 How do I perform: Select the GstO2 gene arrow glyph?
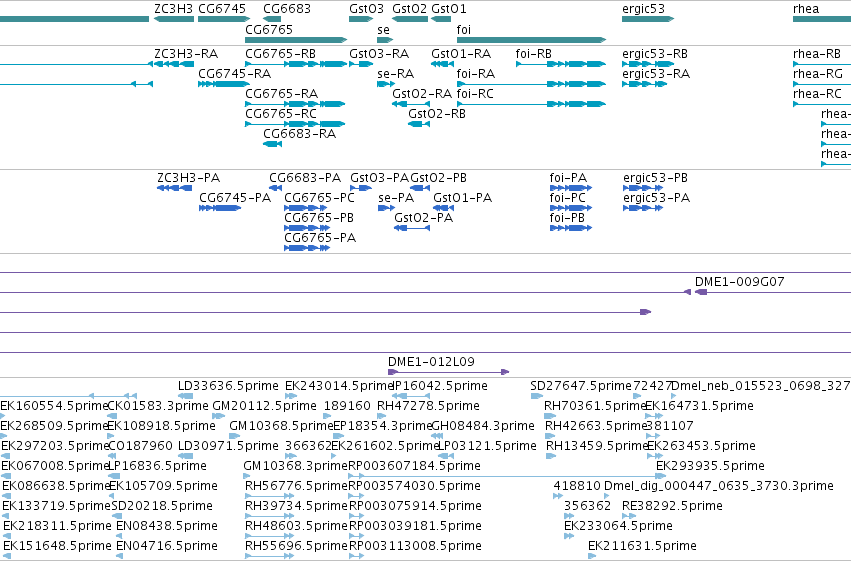click(410, 19)
